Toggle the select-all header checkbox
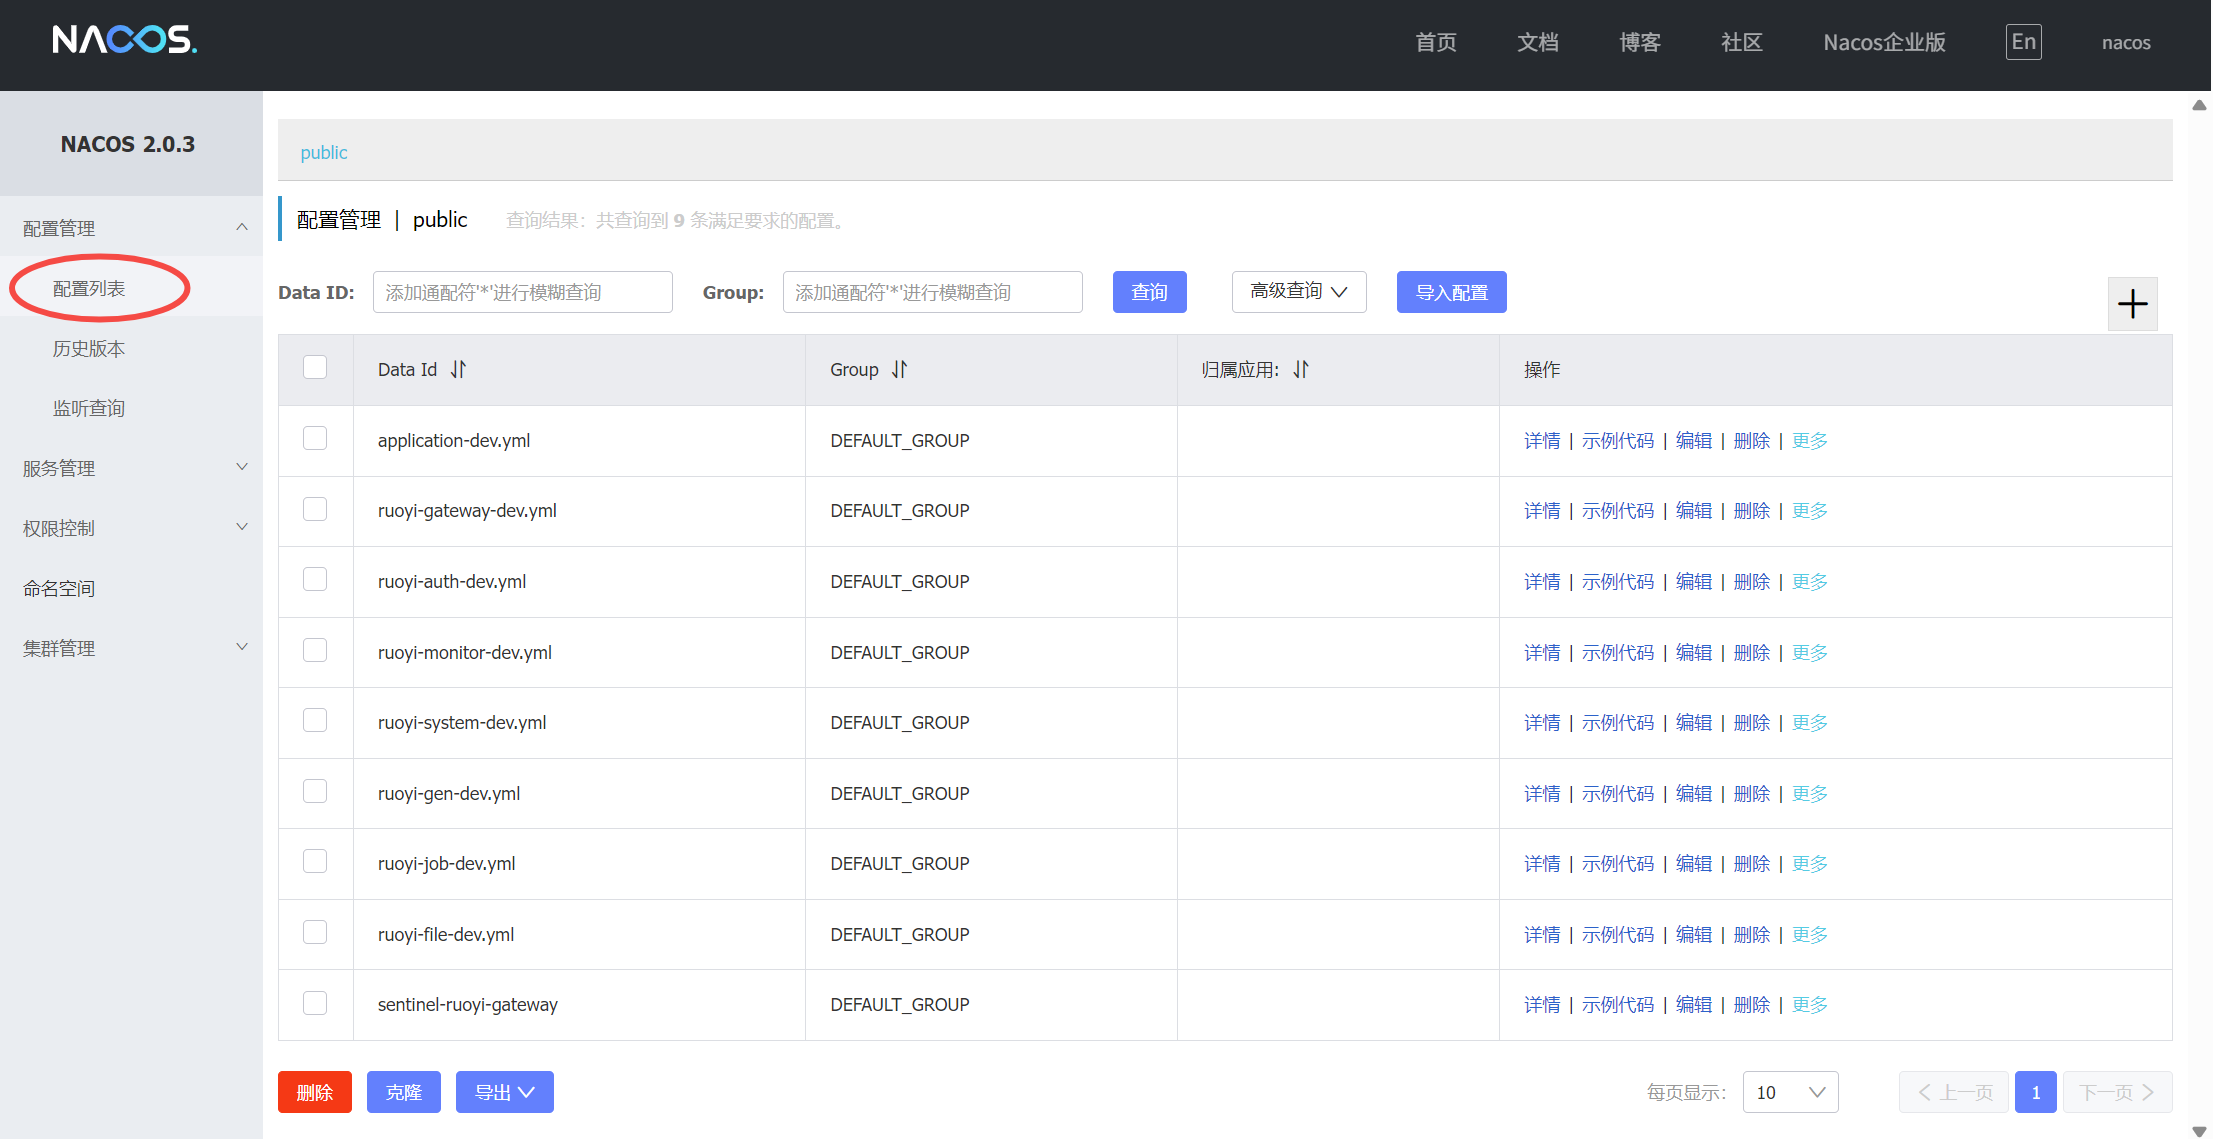 pyautogui.click(x=315, y=367)
